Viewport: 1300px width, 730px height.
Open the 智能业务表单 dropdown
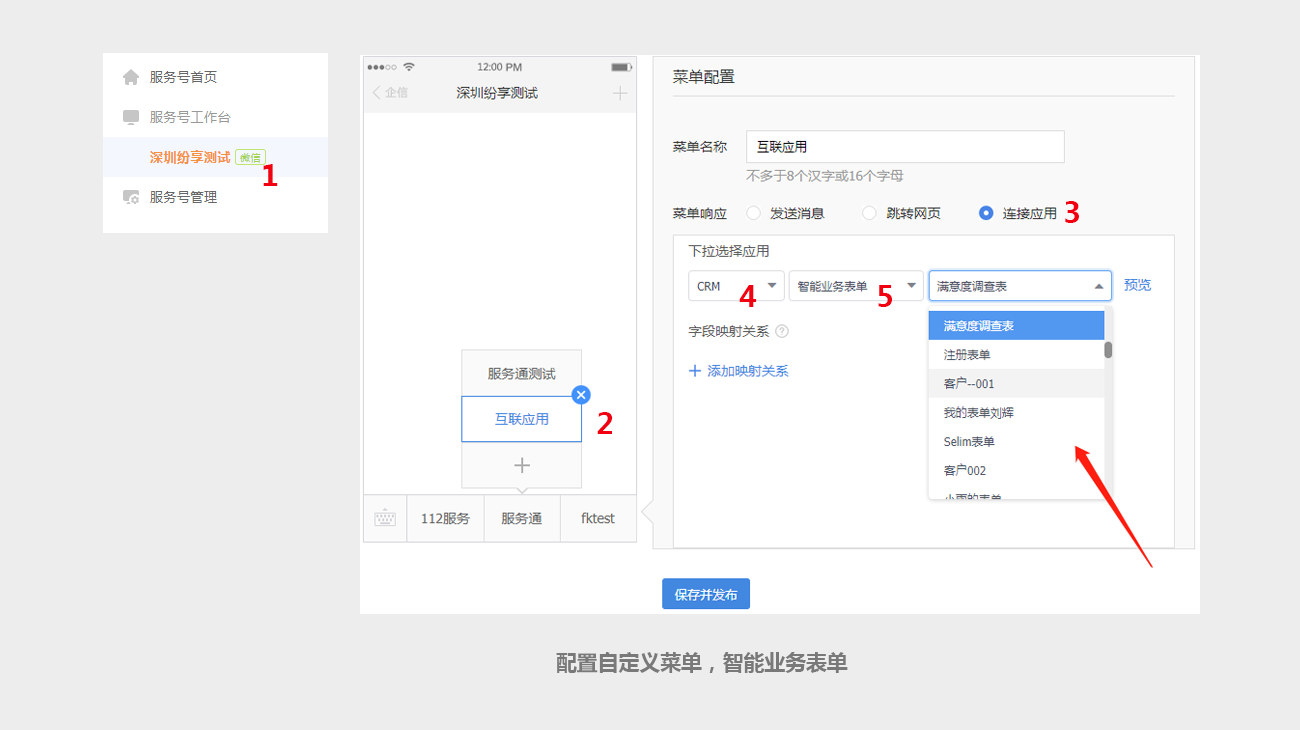(856, 286)
